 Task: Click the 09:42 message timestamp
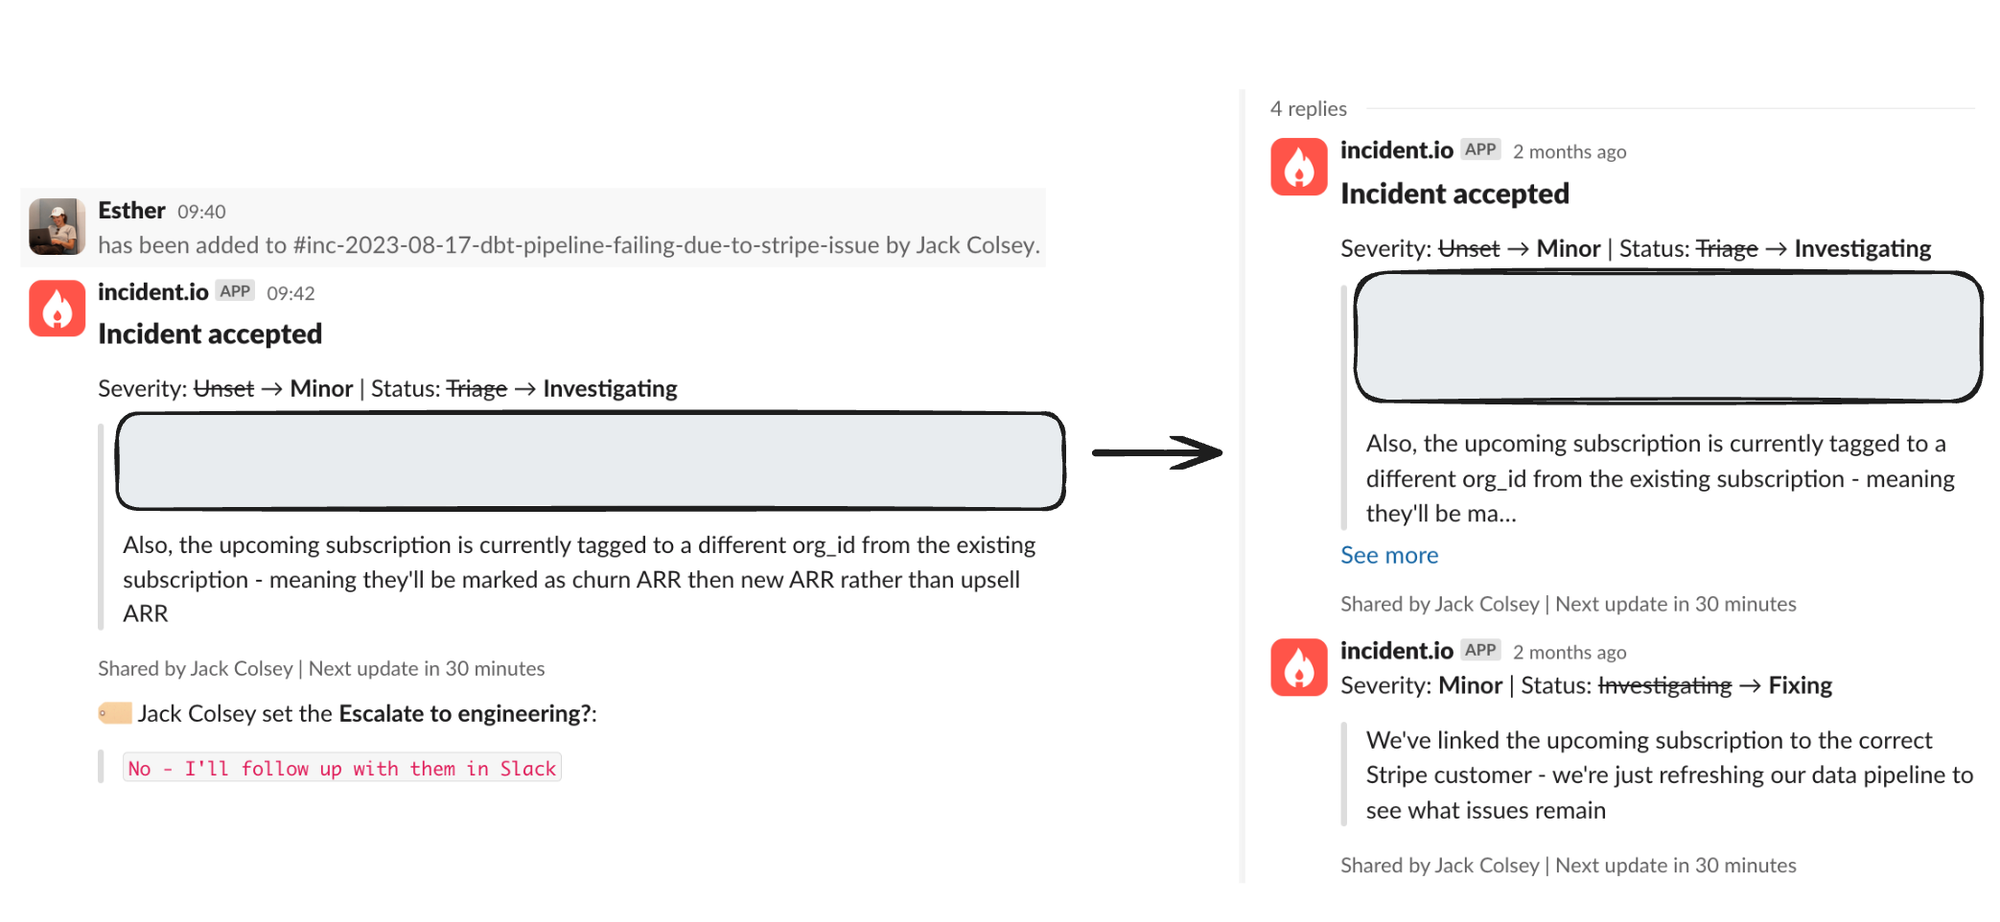pos(291,293)
